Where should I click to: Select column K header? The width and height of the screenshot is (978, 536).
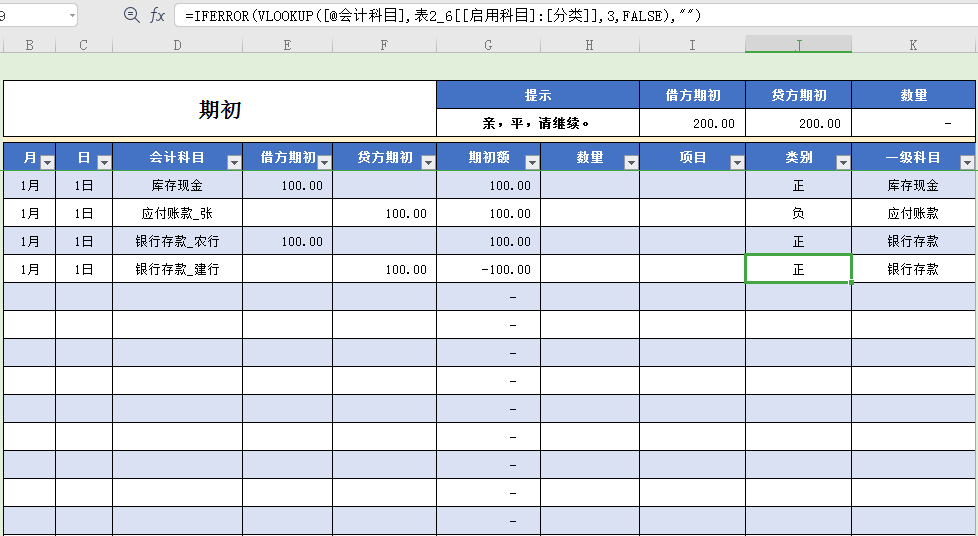click(x=913, y=44)
